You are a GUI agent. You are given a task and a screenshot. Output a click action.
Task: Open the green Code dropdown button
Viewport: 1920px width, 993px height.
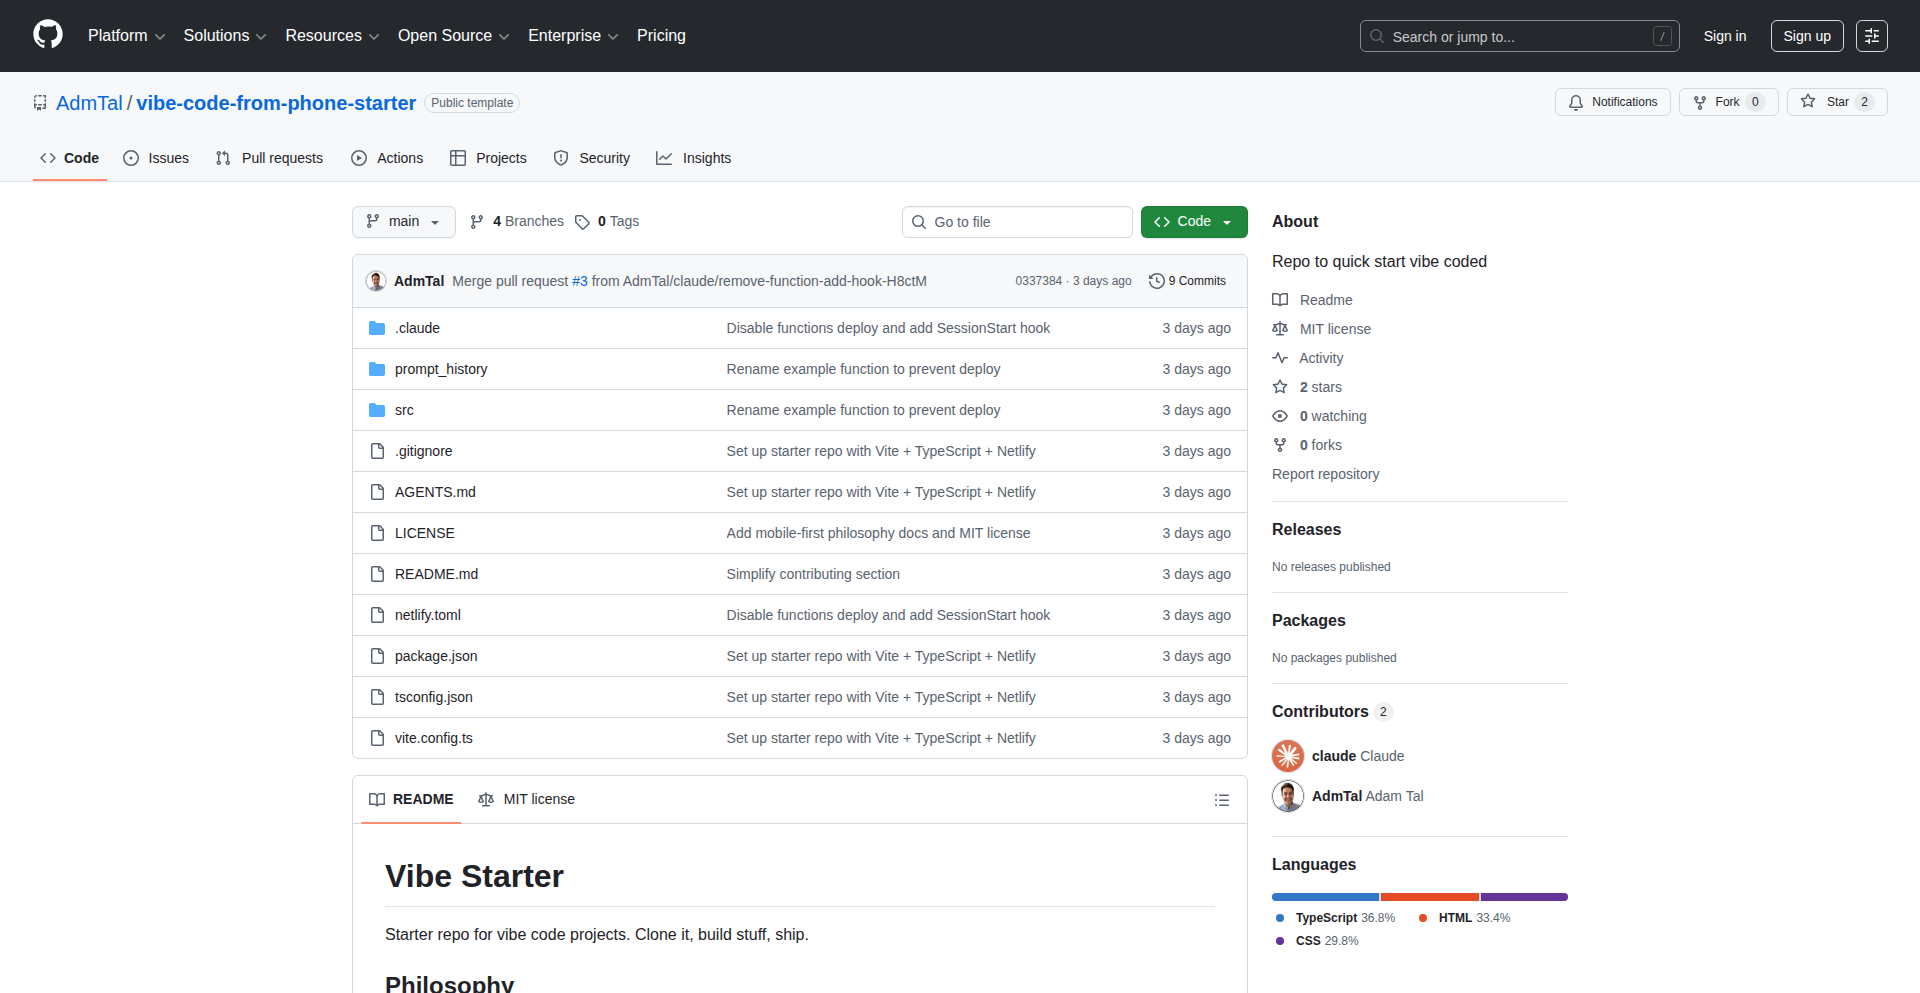click(1194, 222)
